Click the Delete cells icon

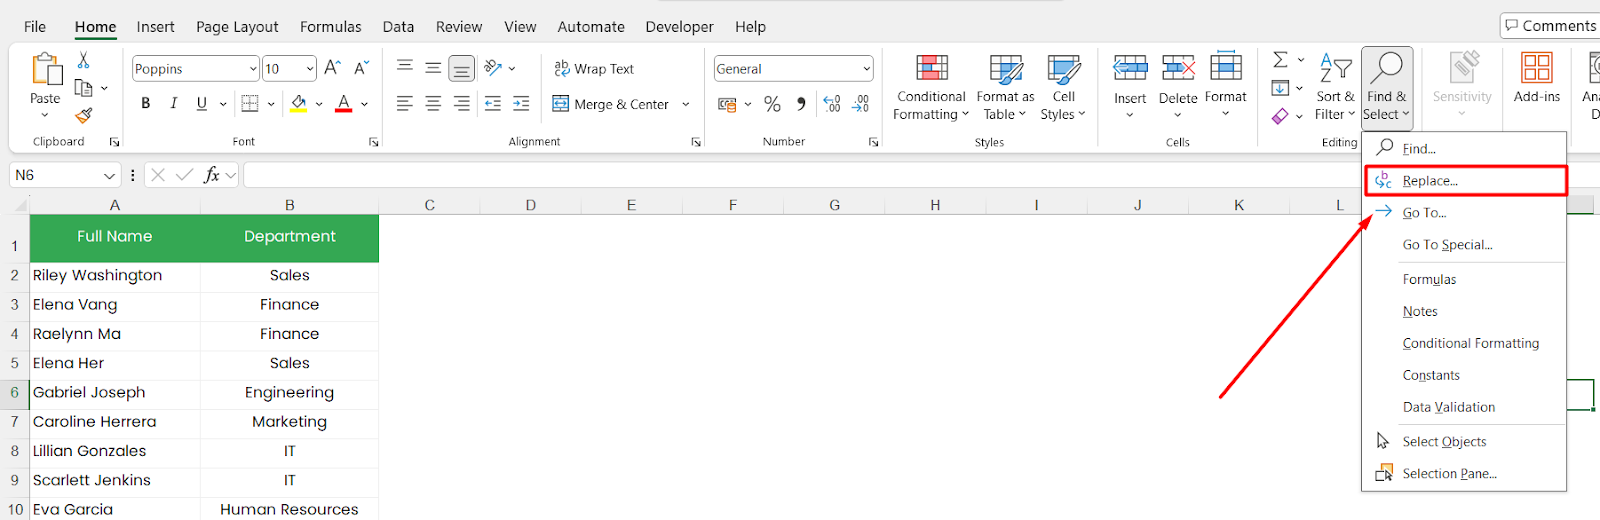tap(1178, 69)
